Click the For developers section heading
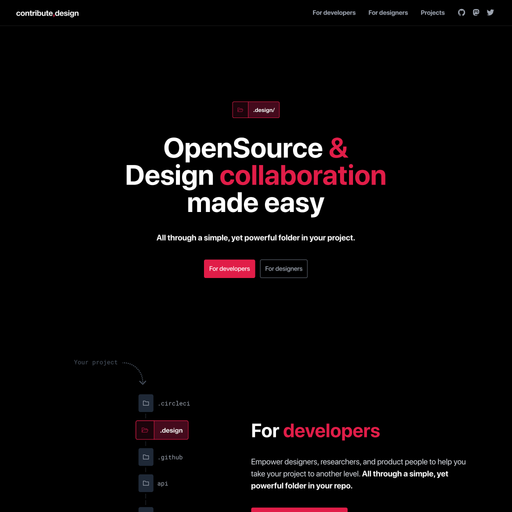 315,431
